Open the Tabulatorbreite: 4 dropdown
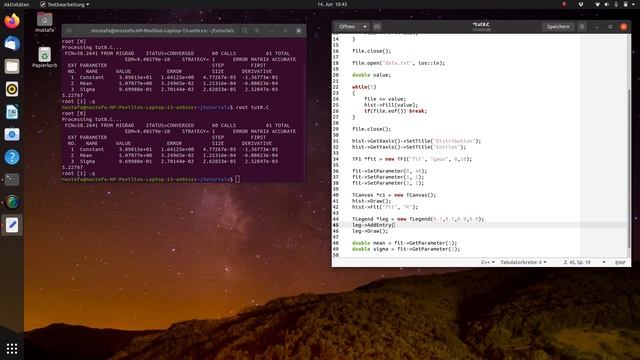Screen dimensions: 640x360 tap(523, 262)
